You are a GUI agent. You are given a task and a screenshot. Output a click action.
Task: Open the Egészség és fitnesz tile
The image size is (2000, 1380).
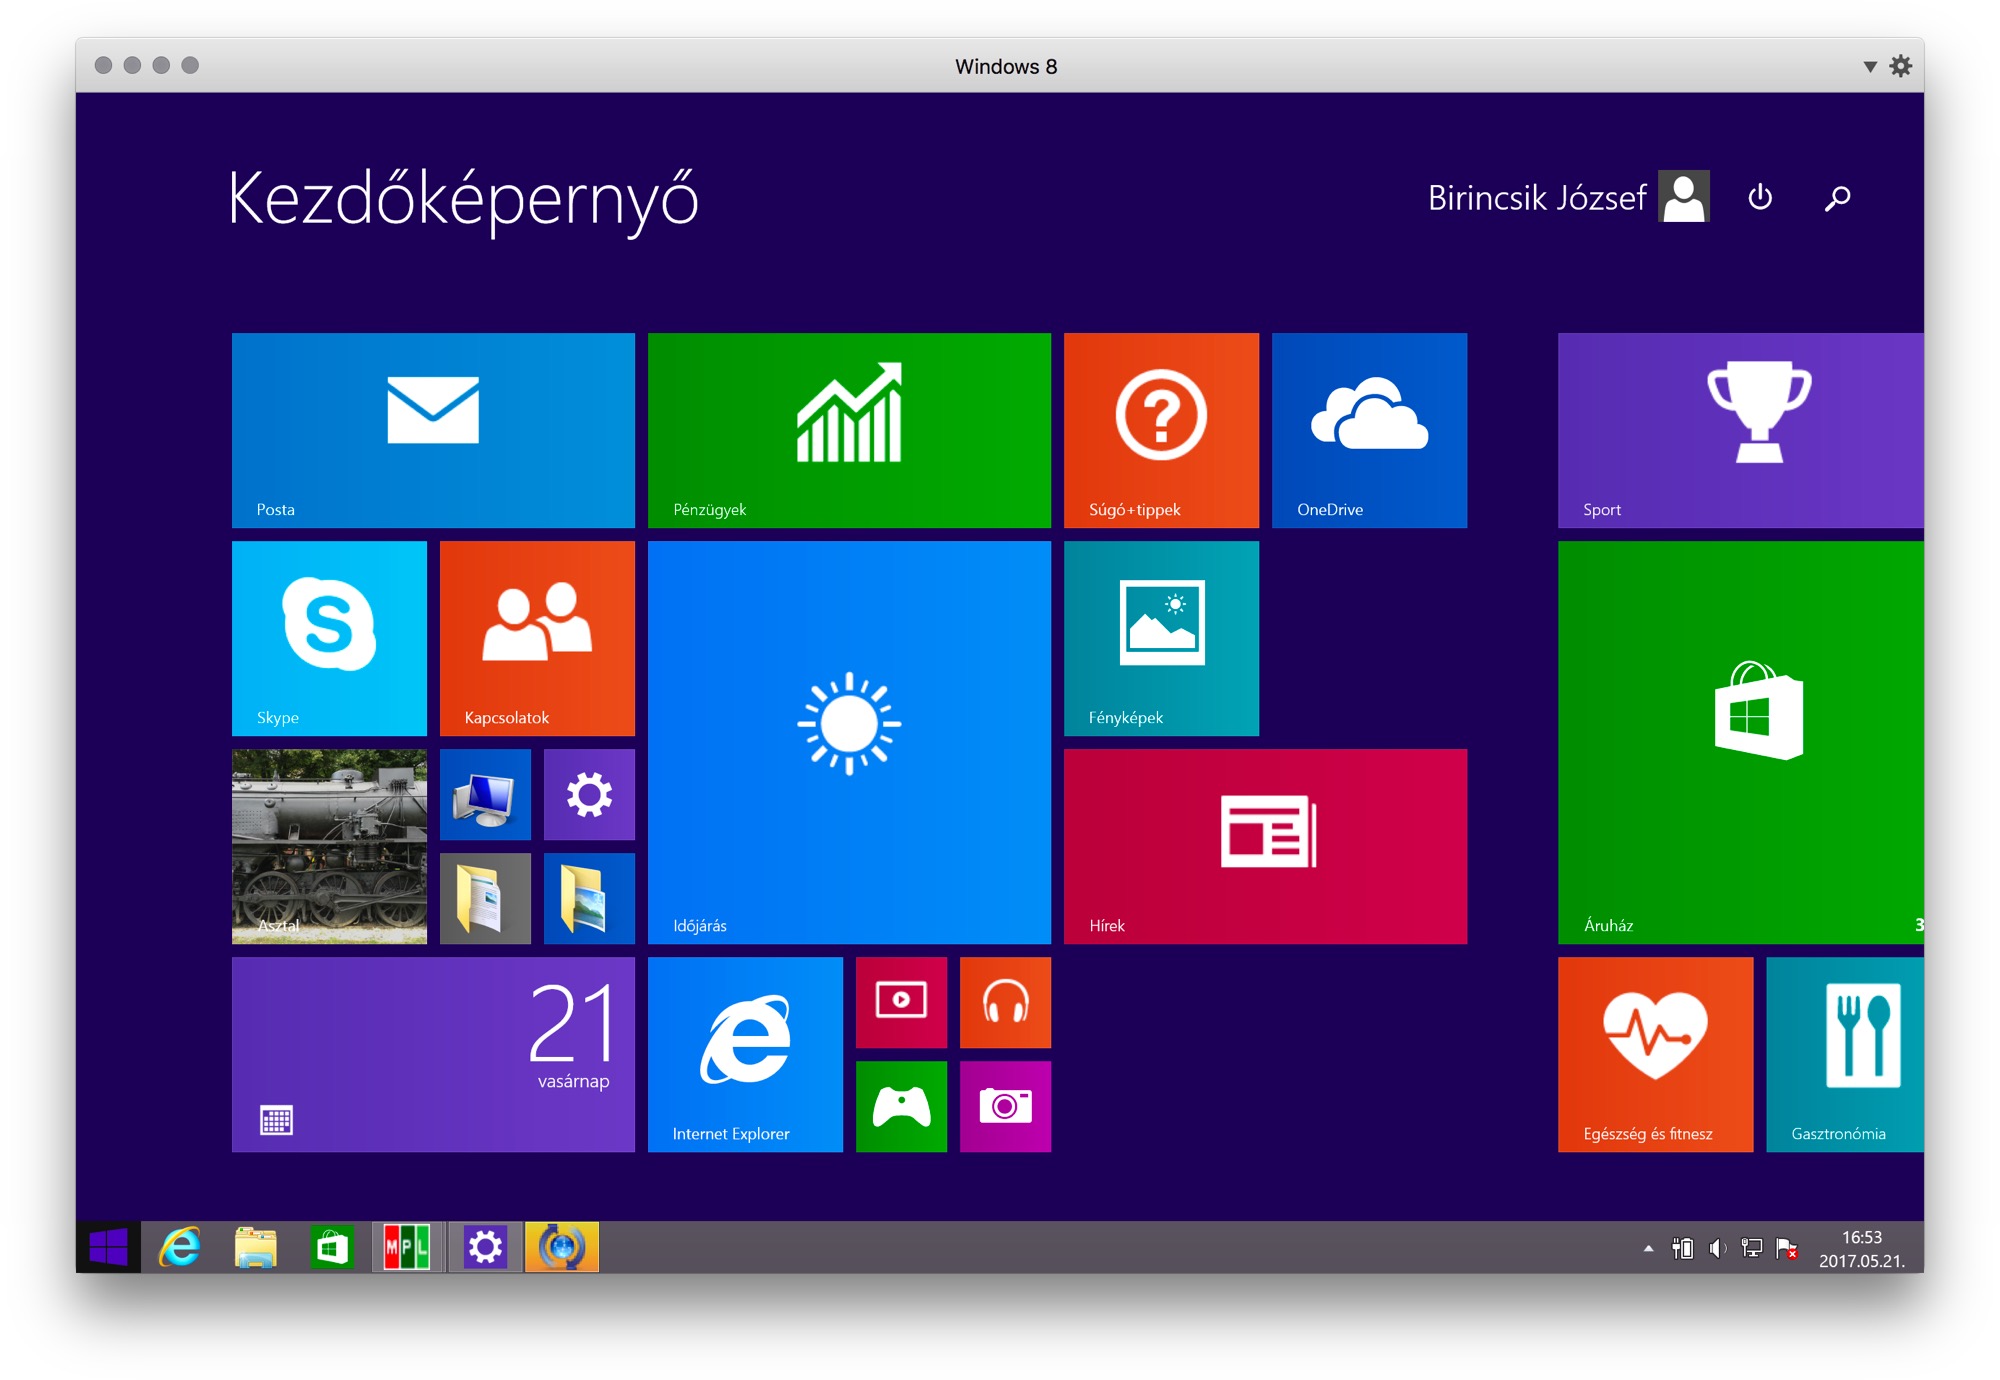1655,1054
